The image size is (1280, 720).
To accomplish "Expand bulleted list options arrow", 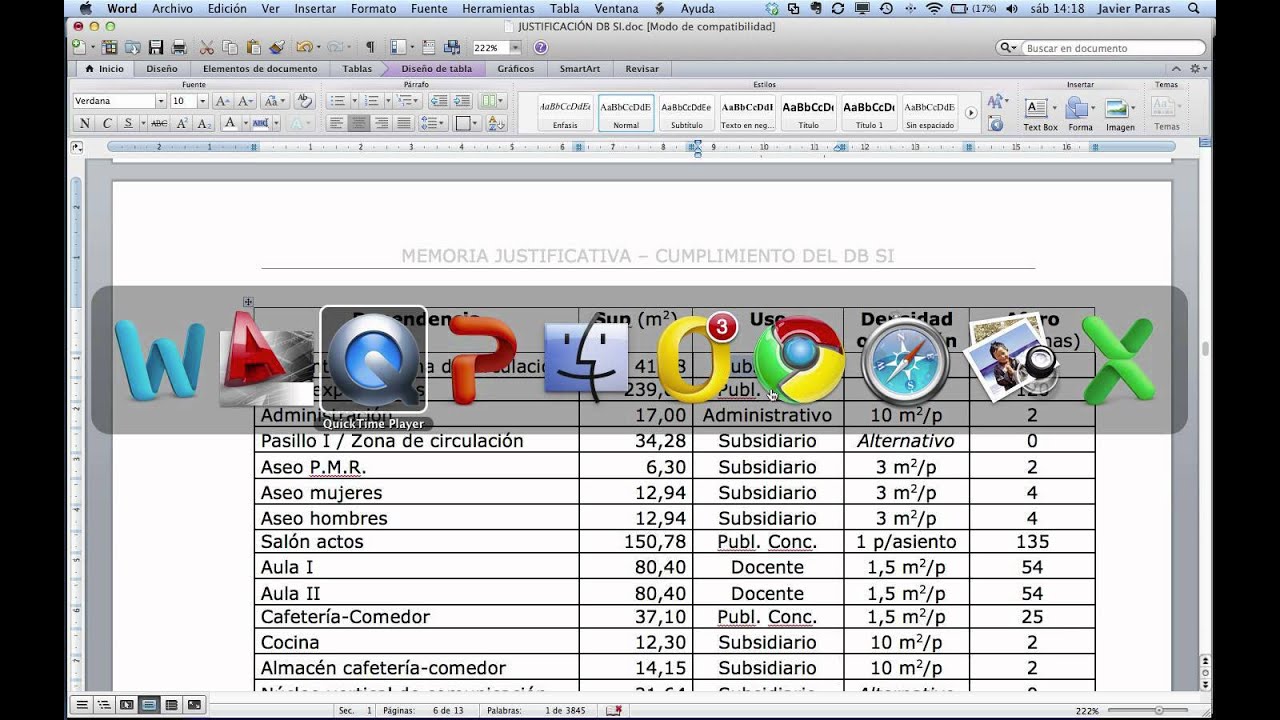I will [353, 101].
